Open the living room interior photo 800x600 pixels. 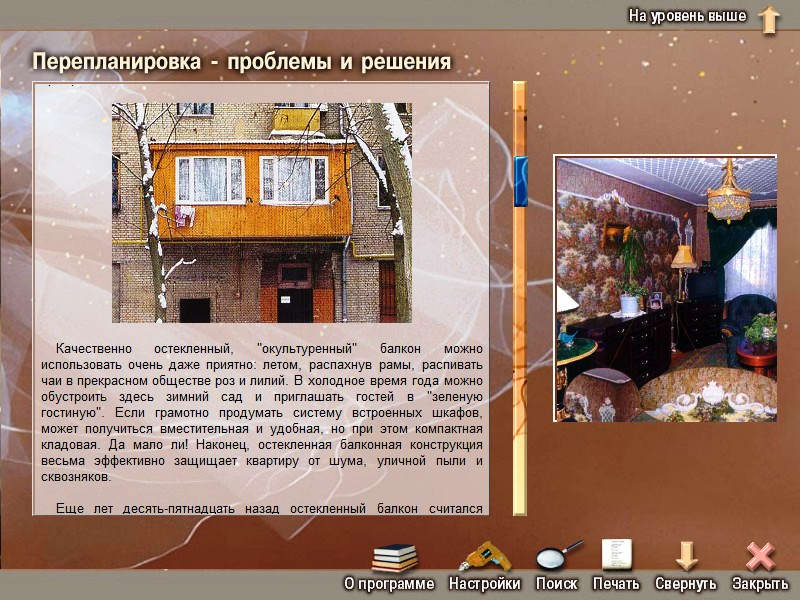pyautogui.click(x=666, y=289)
